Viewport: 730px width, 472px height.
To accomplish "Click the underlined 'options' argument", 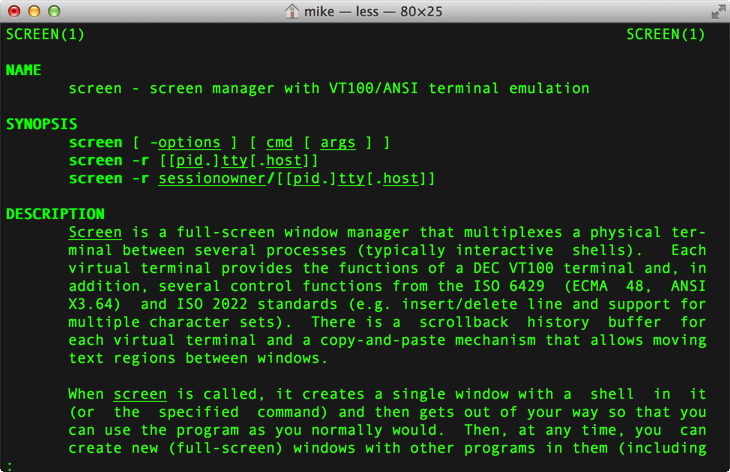I will coord(189,142).
